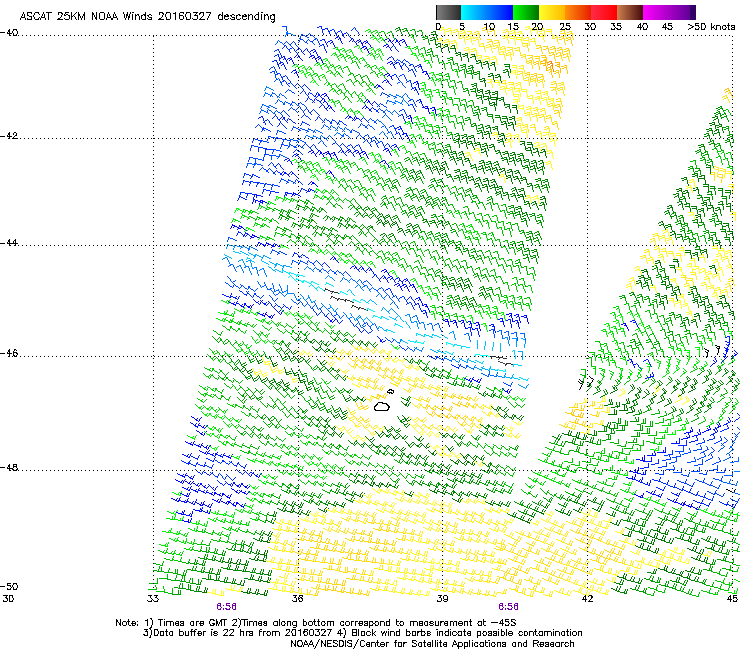Click the cyan-blue 5-15 knots color swatch

click(x=487, y=12)
